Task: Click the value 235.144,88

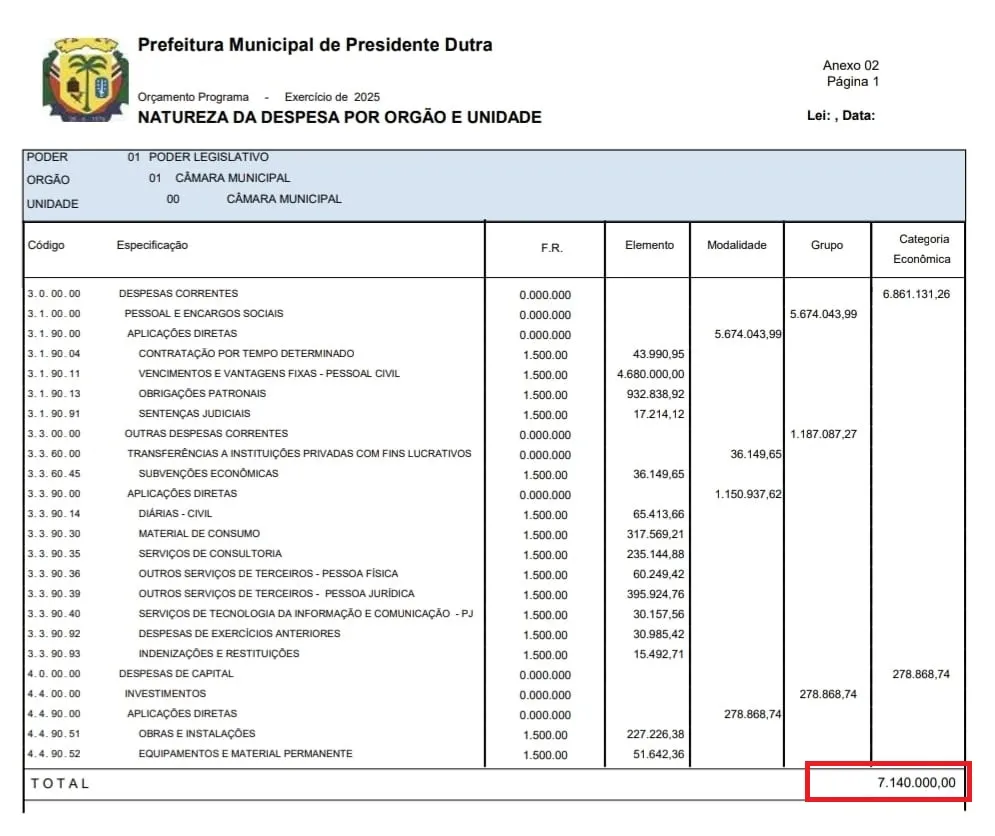Action: point(656,554)
